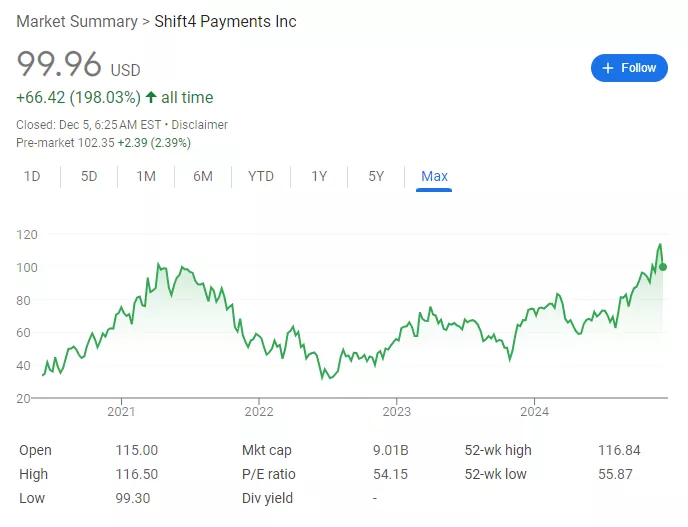Image resolution: width=688 pixels, height=527 pixels.
Task: Switch chart to 6M range
Action: [203, 176]
